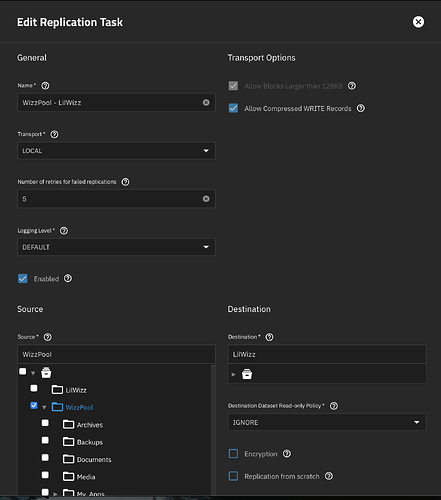Viewport: 441px width, 500px height.
Task: Select the LilWizz source checkbox
Action: click(x=34, y=388)
